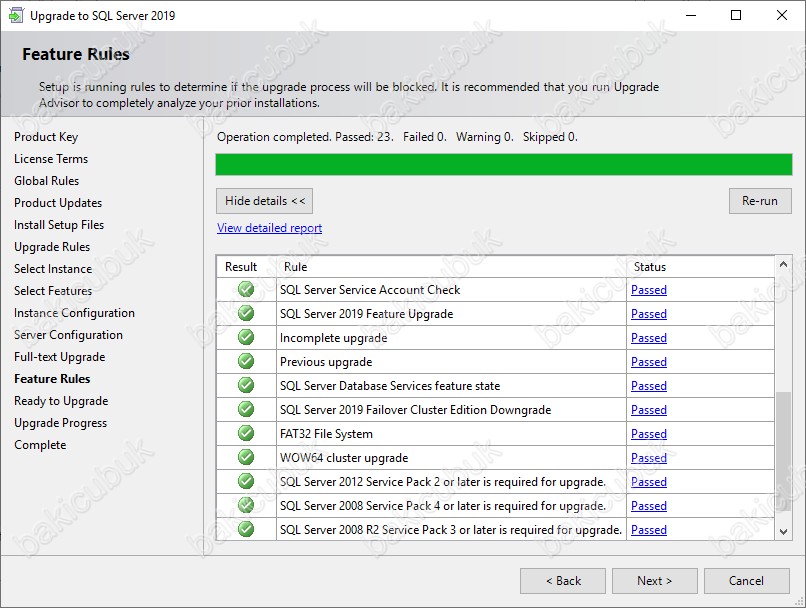Click the green progress bar
806x608 pixels.
point(504,164)
